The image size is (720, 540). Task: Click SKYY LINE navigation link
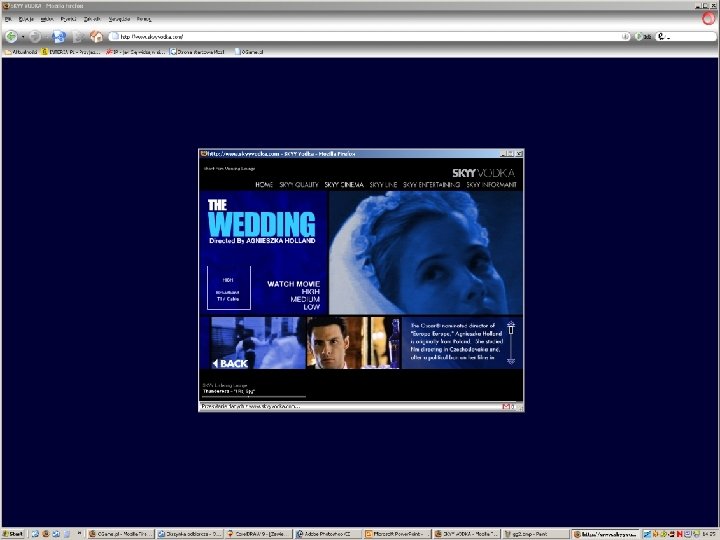[x=383, y=185]
